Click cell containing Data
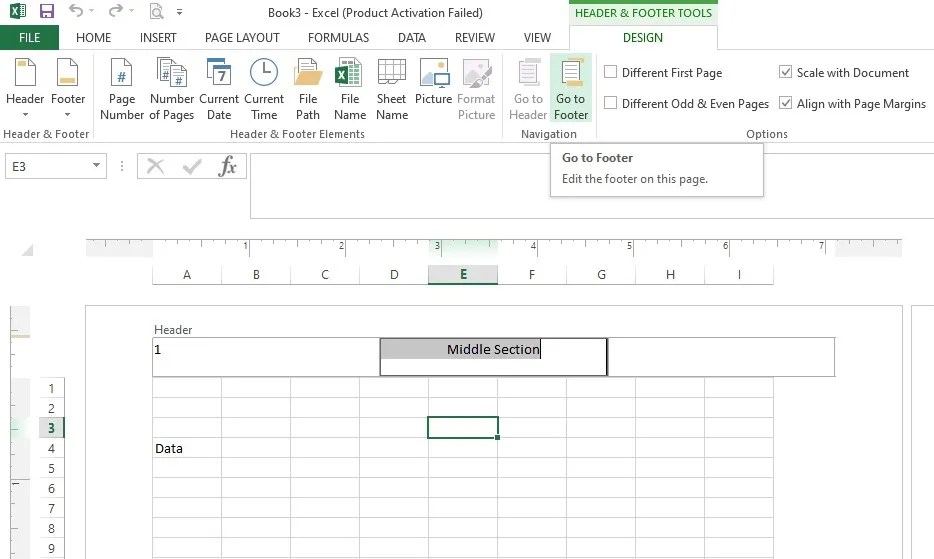 [186, 448]
